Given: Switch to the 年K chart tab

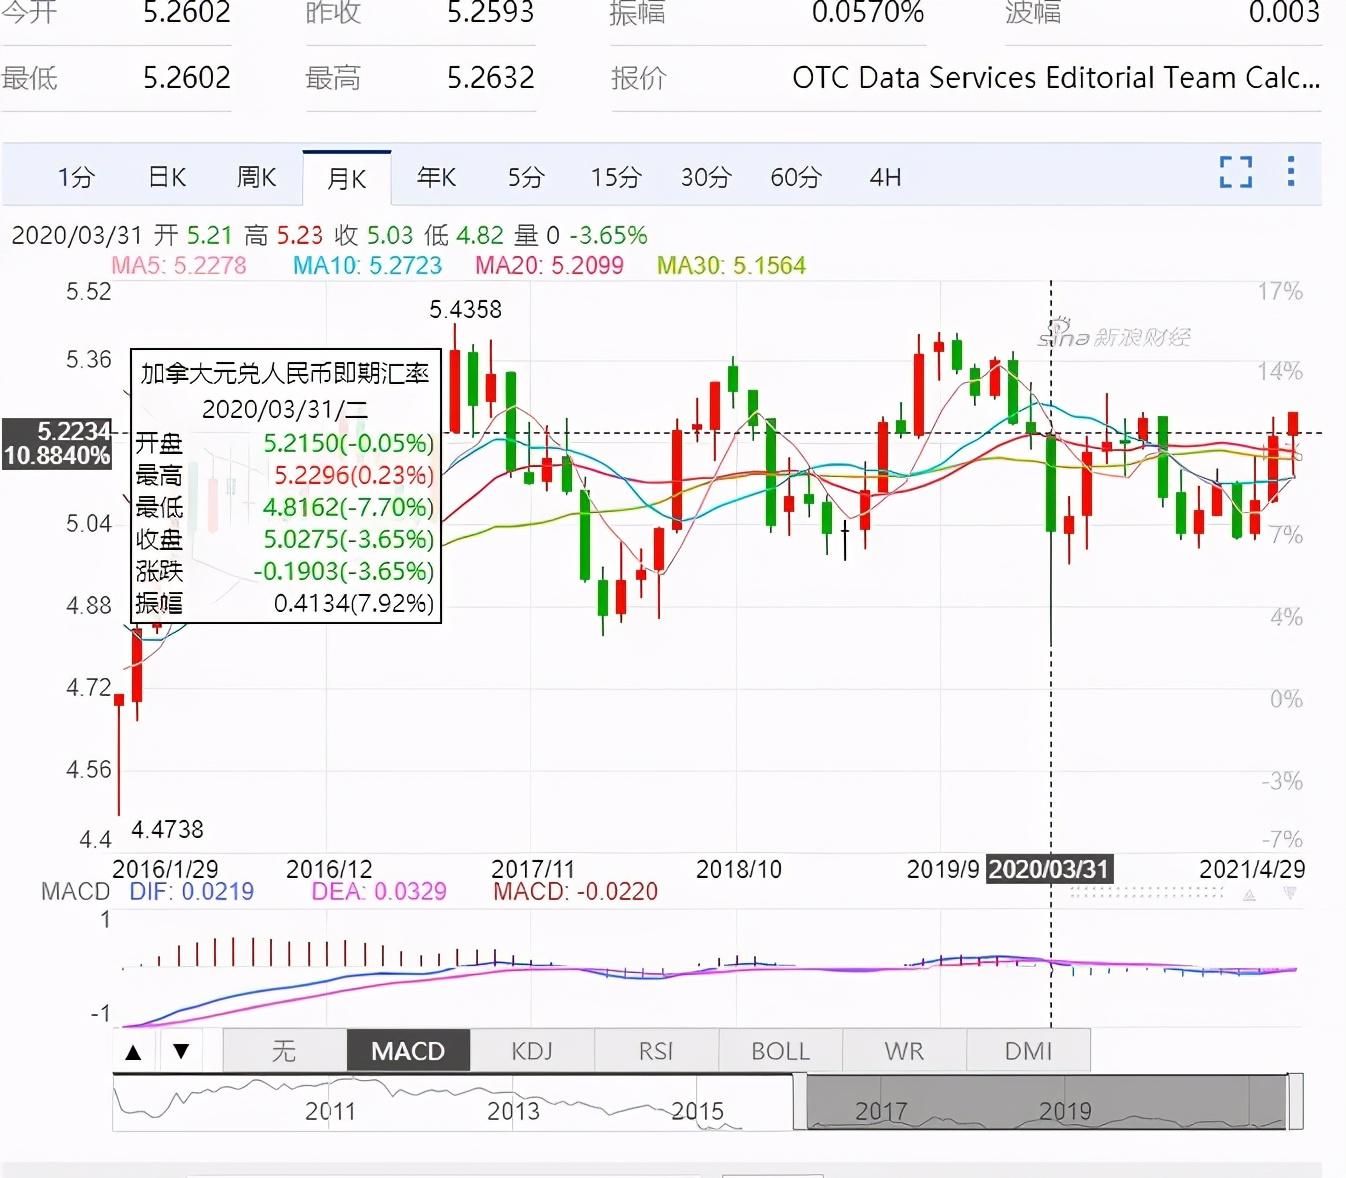Looking at the screenshot, I should pyautogui.click(x=436, y=177).
